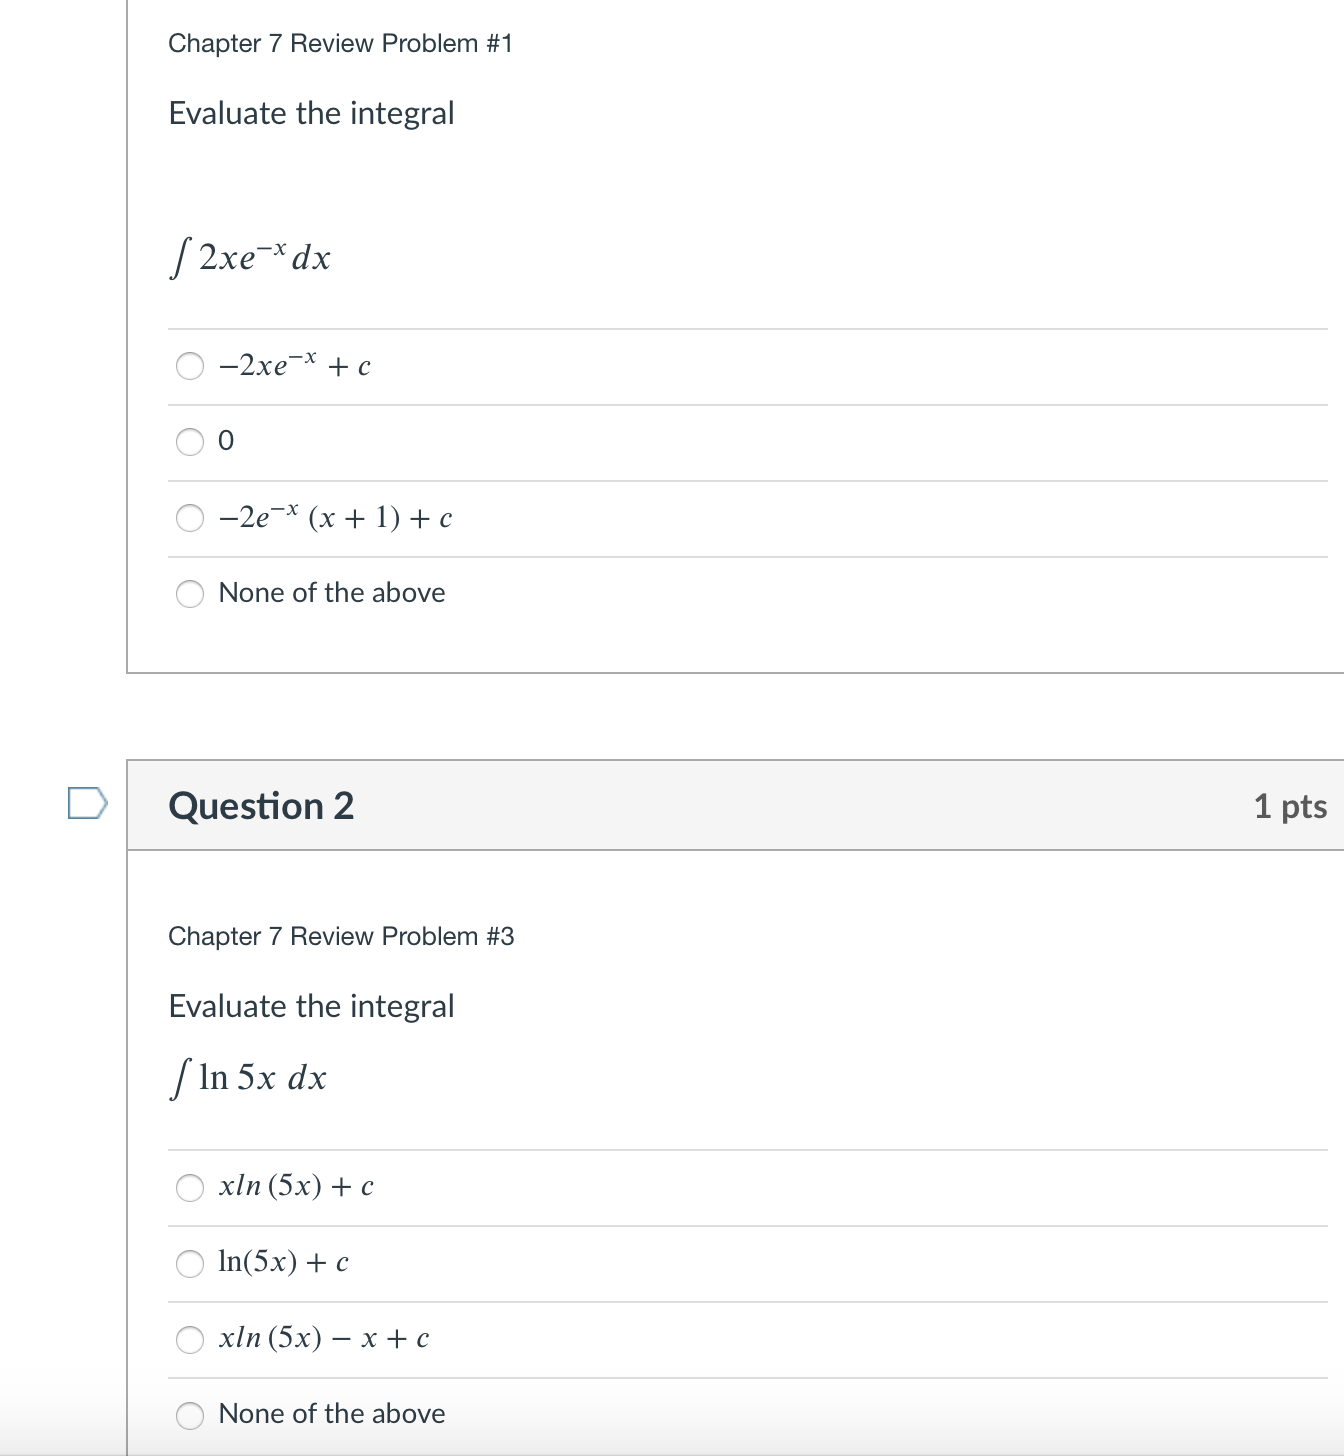Click the Chapter 7 Review Problem #1 title
The image size is (1344, 1456).
(341, 43)
